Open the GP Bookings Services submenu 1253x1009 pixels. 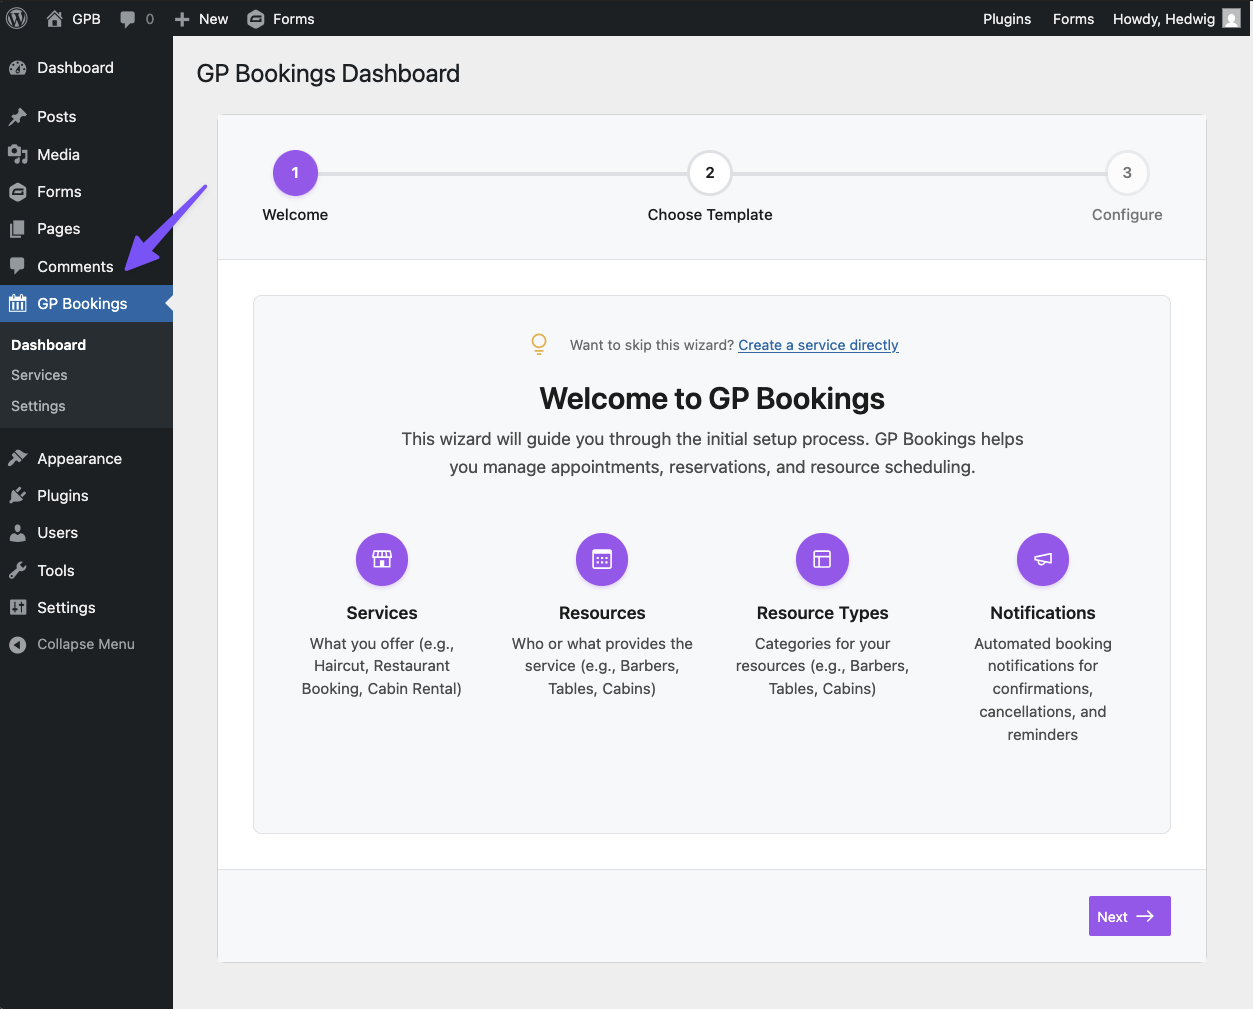[x=39, y=375]
